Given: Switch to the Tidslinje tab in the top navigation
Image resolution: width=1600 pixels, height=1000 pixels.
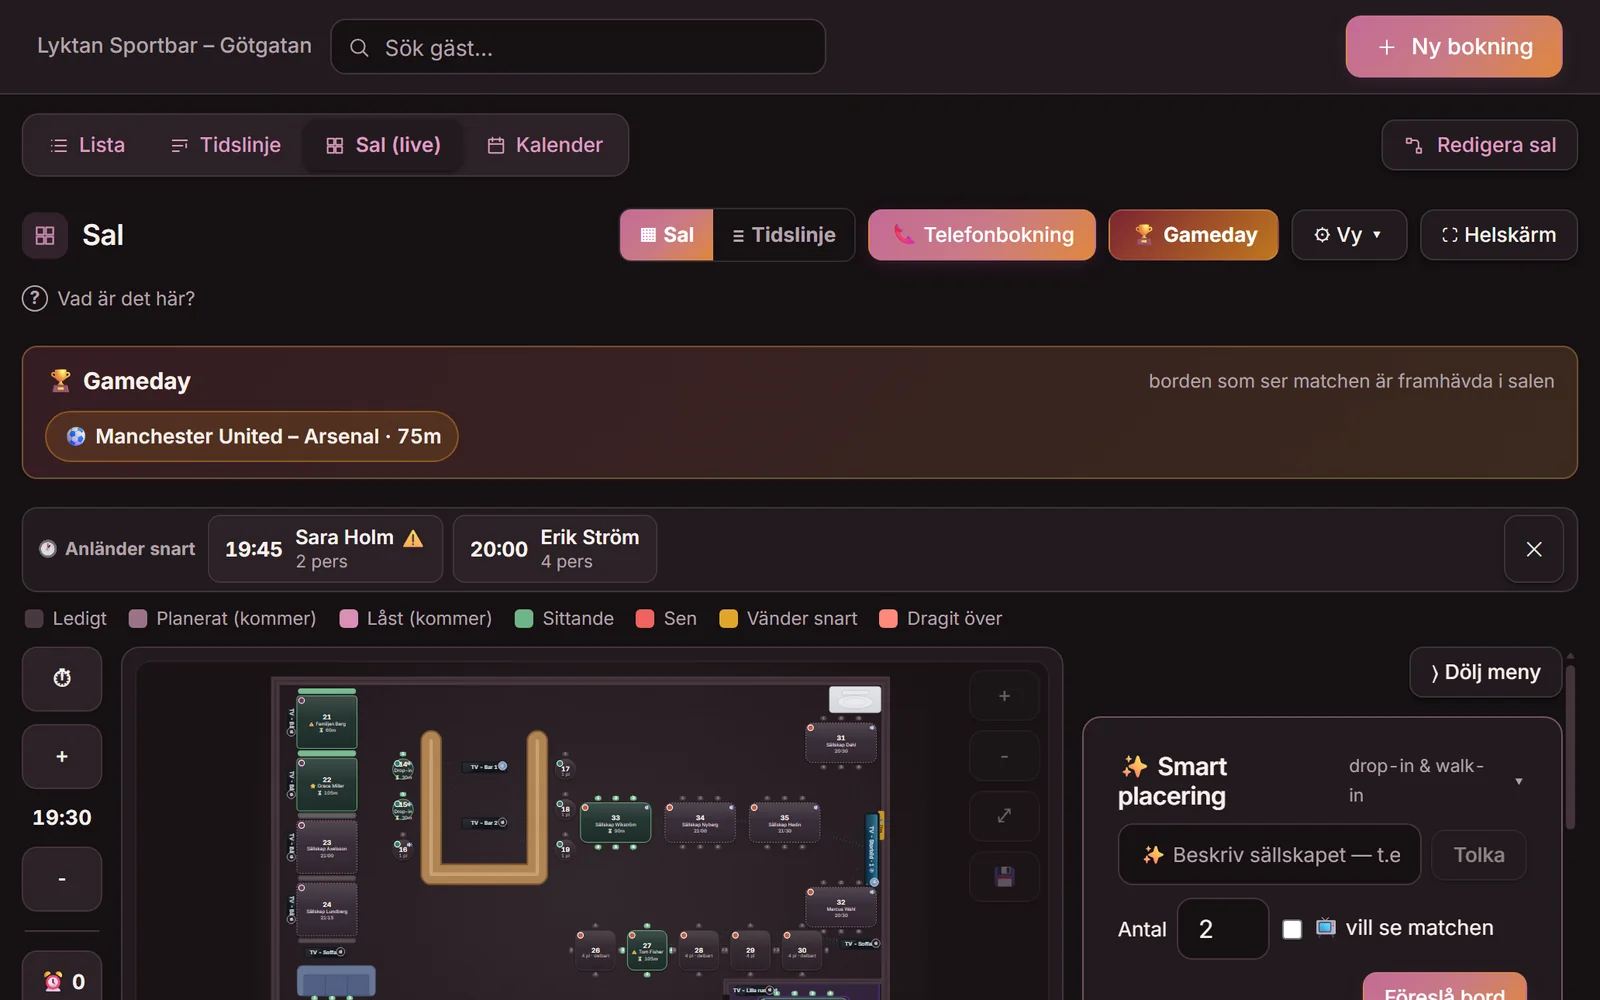Looking at the screenshot, I should coord(226,145).
